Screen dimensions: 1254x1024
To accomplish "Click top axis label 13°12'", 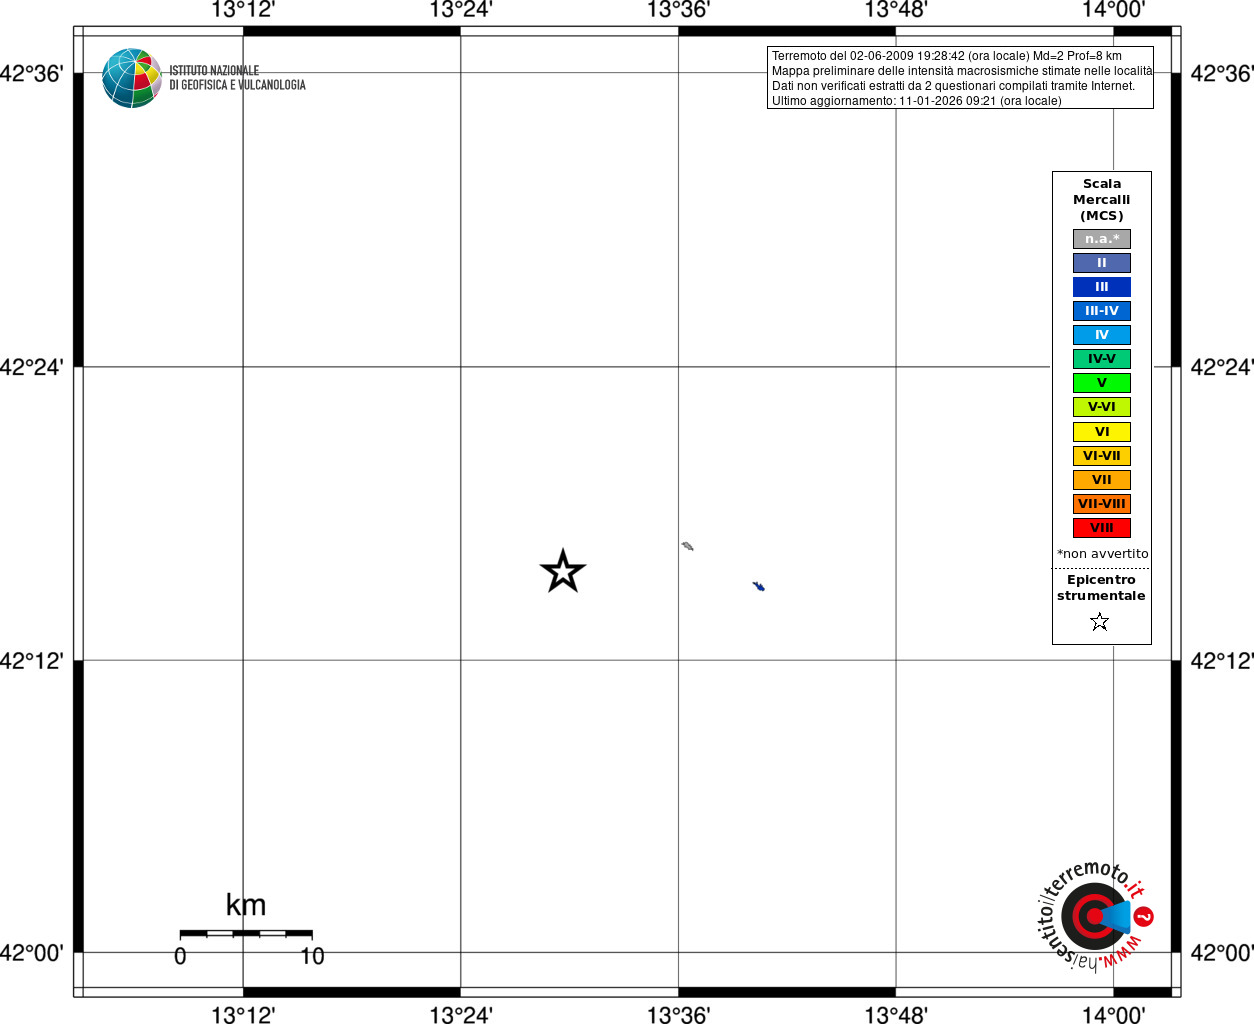I will (243, 10).
